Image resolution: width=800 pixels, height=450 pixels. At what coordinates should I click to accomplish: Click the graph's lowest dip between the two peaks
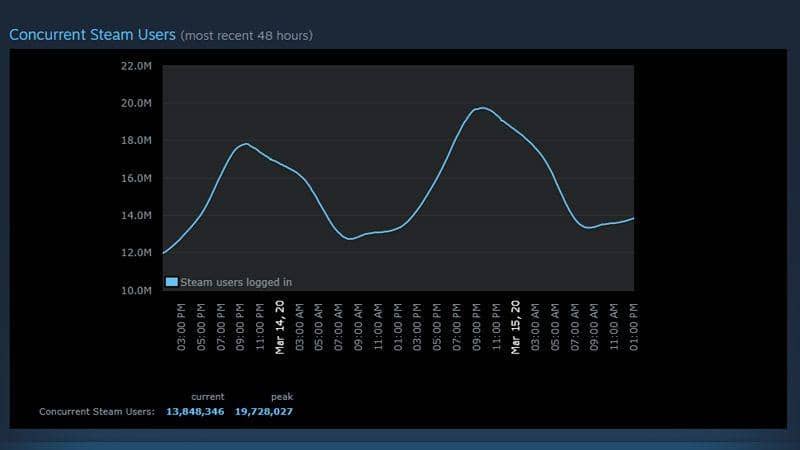pos(350,238)
